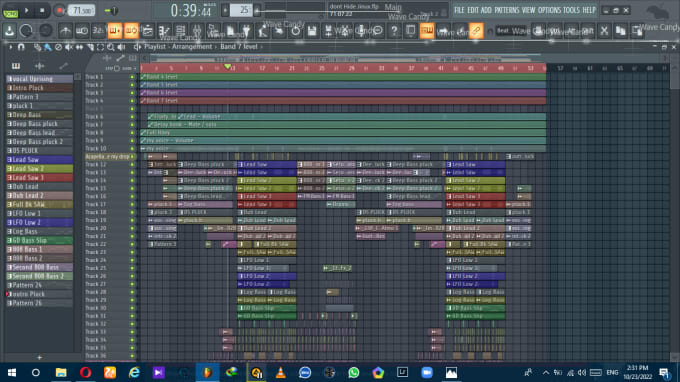Save the project with the floppy disk icon

coord(312,31)
